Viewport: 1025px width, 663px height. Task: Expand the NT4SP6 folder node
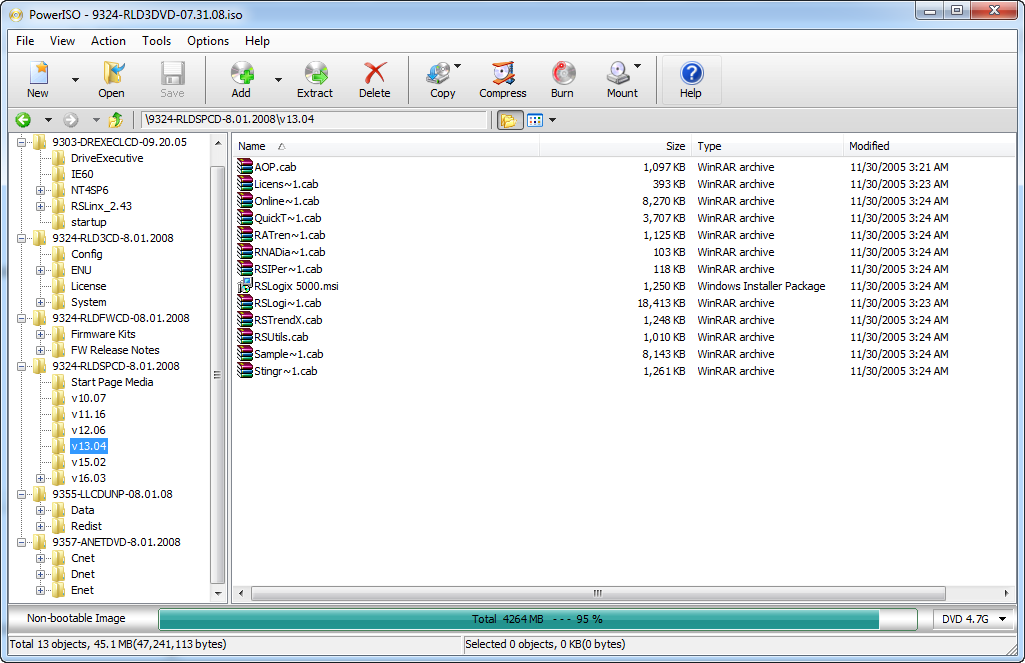41,190
